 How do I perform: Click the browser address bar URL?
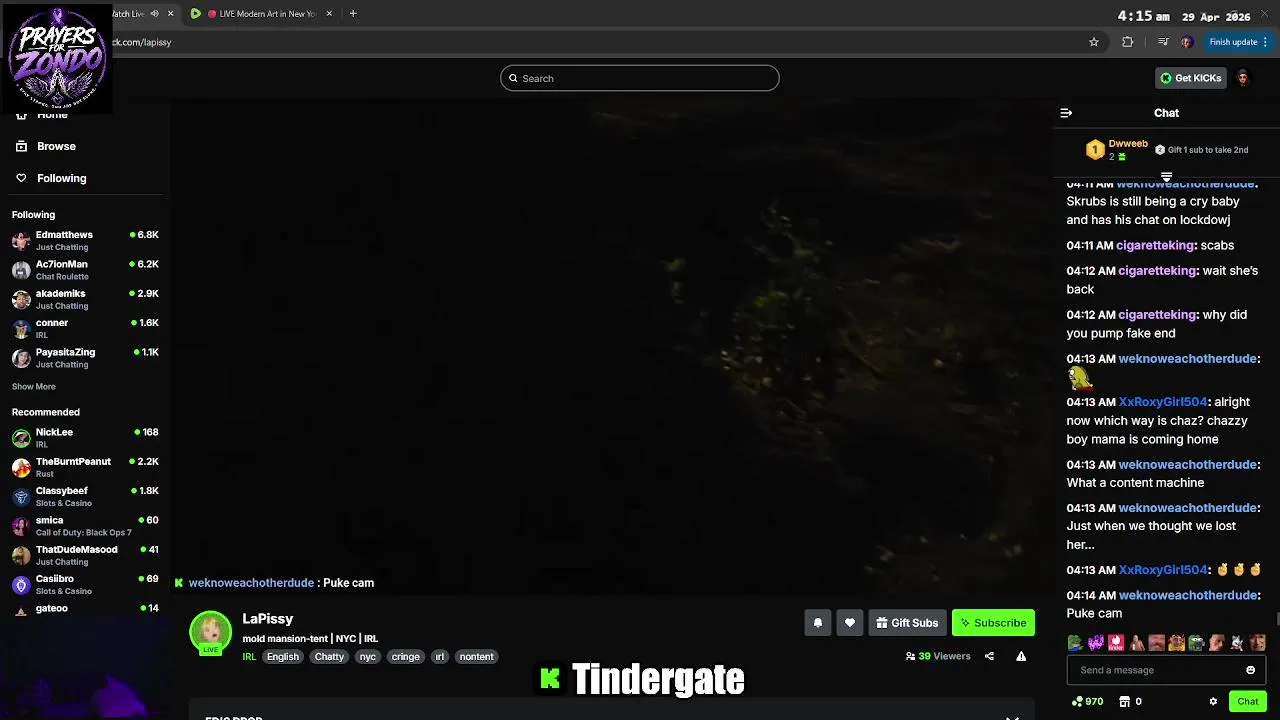click(x=142, y=42)
